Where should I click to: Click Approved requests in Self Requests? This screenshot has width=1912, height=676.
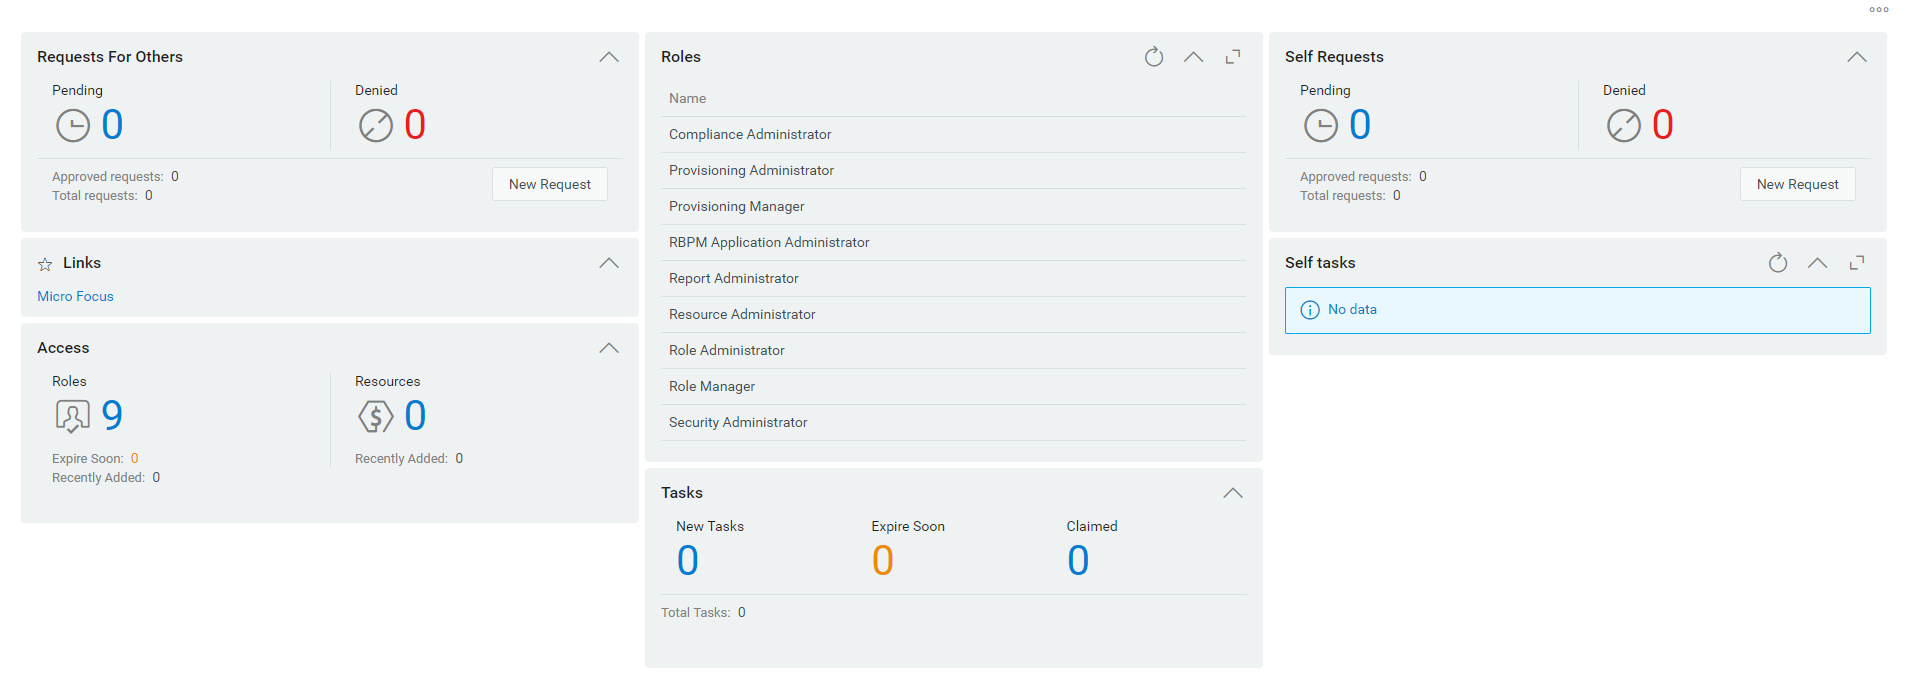pyautogui.click(x=1355, y=177)
